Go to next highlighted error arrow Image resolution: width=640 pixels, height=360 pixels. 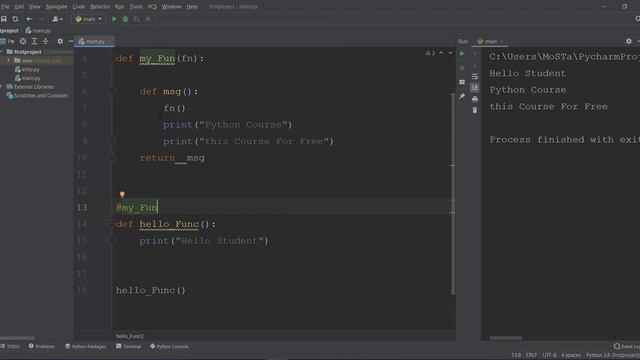click(x=450, y=53)
